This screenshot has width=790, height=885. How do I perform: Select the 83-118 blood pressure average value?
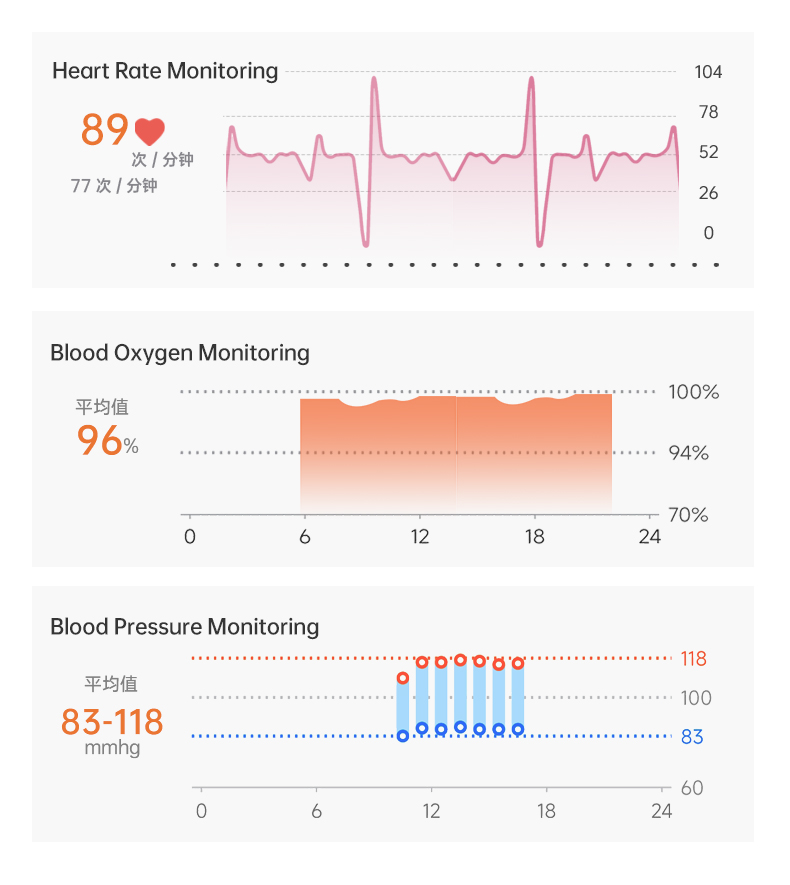(112, 721)
